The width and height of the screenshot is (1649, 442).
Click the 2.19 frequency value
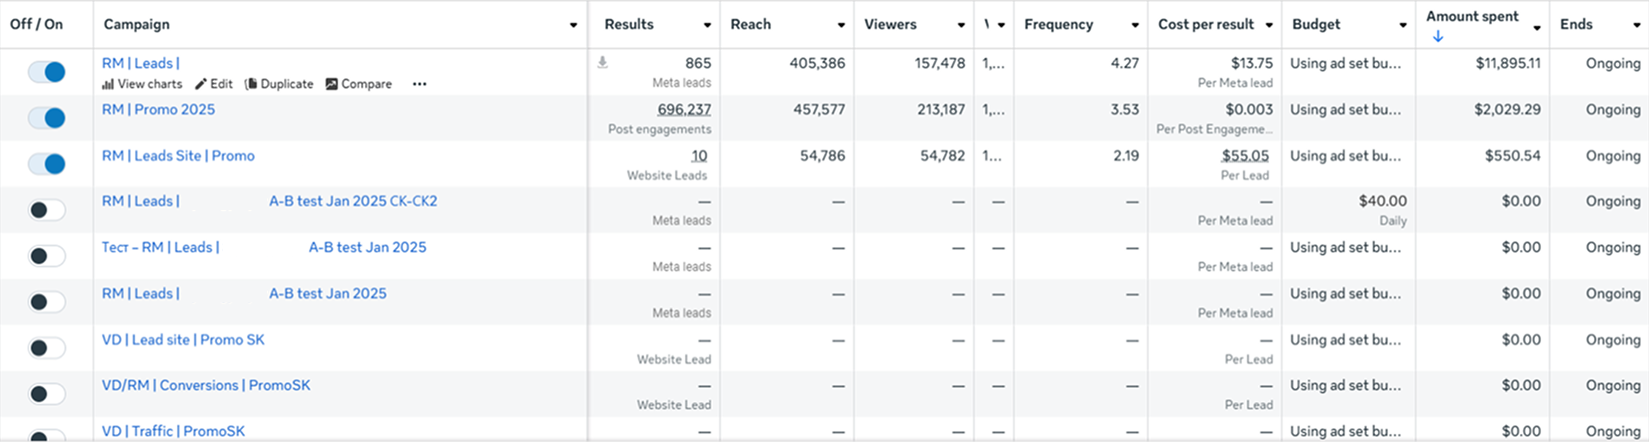pyautogui.click(x=1126, y=155)
